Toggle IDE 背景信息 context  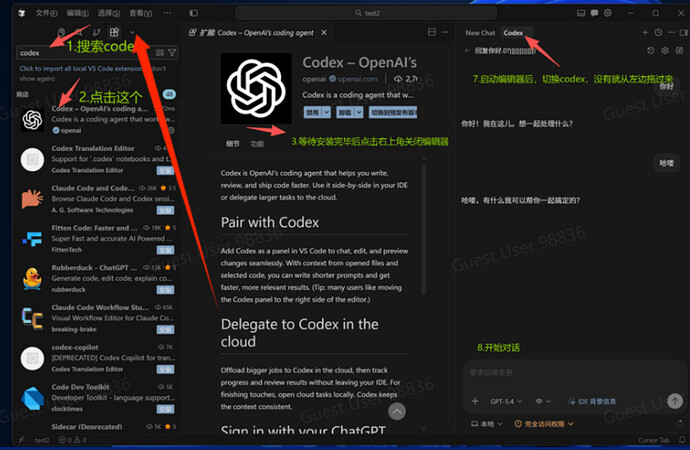click(x=592, y=401)
